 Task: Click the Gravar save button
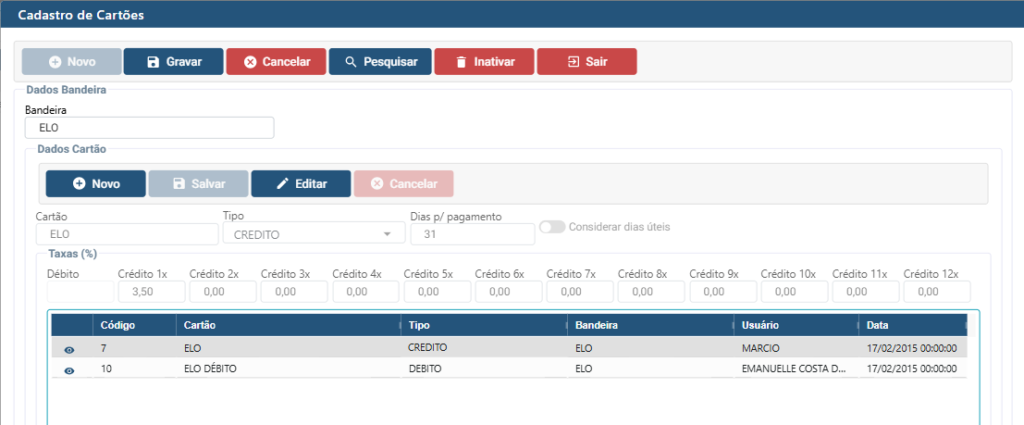173,62
